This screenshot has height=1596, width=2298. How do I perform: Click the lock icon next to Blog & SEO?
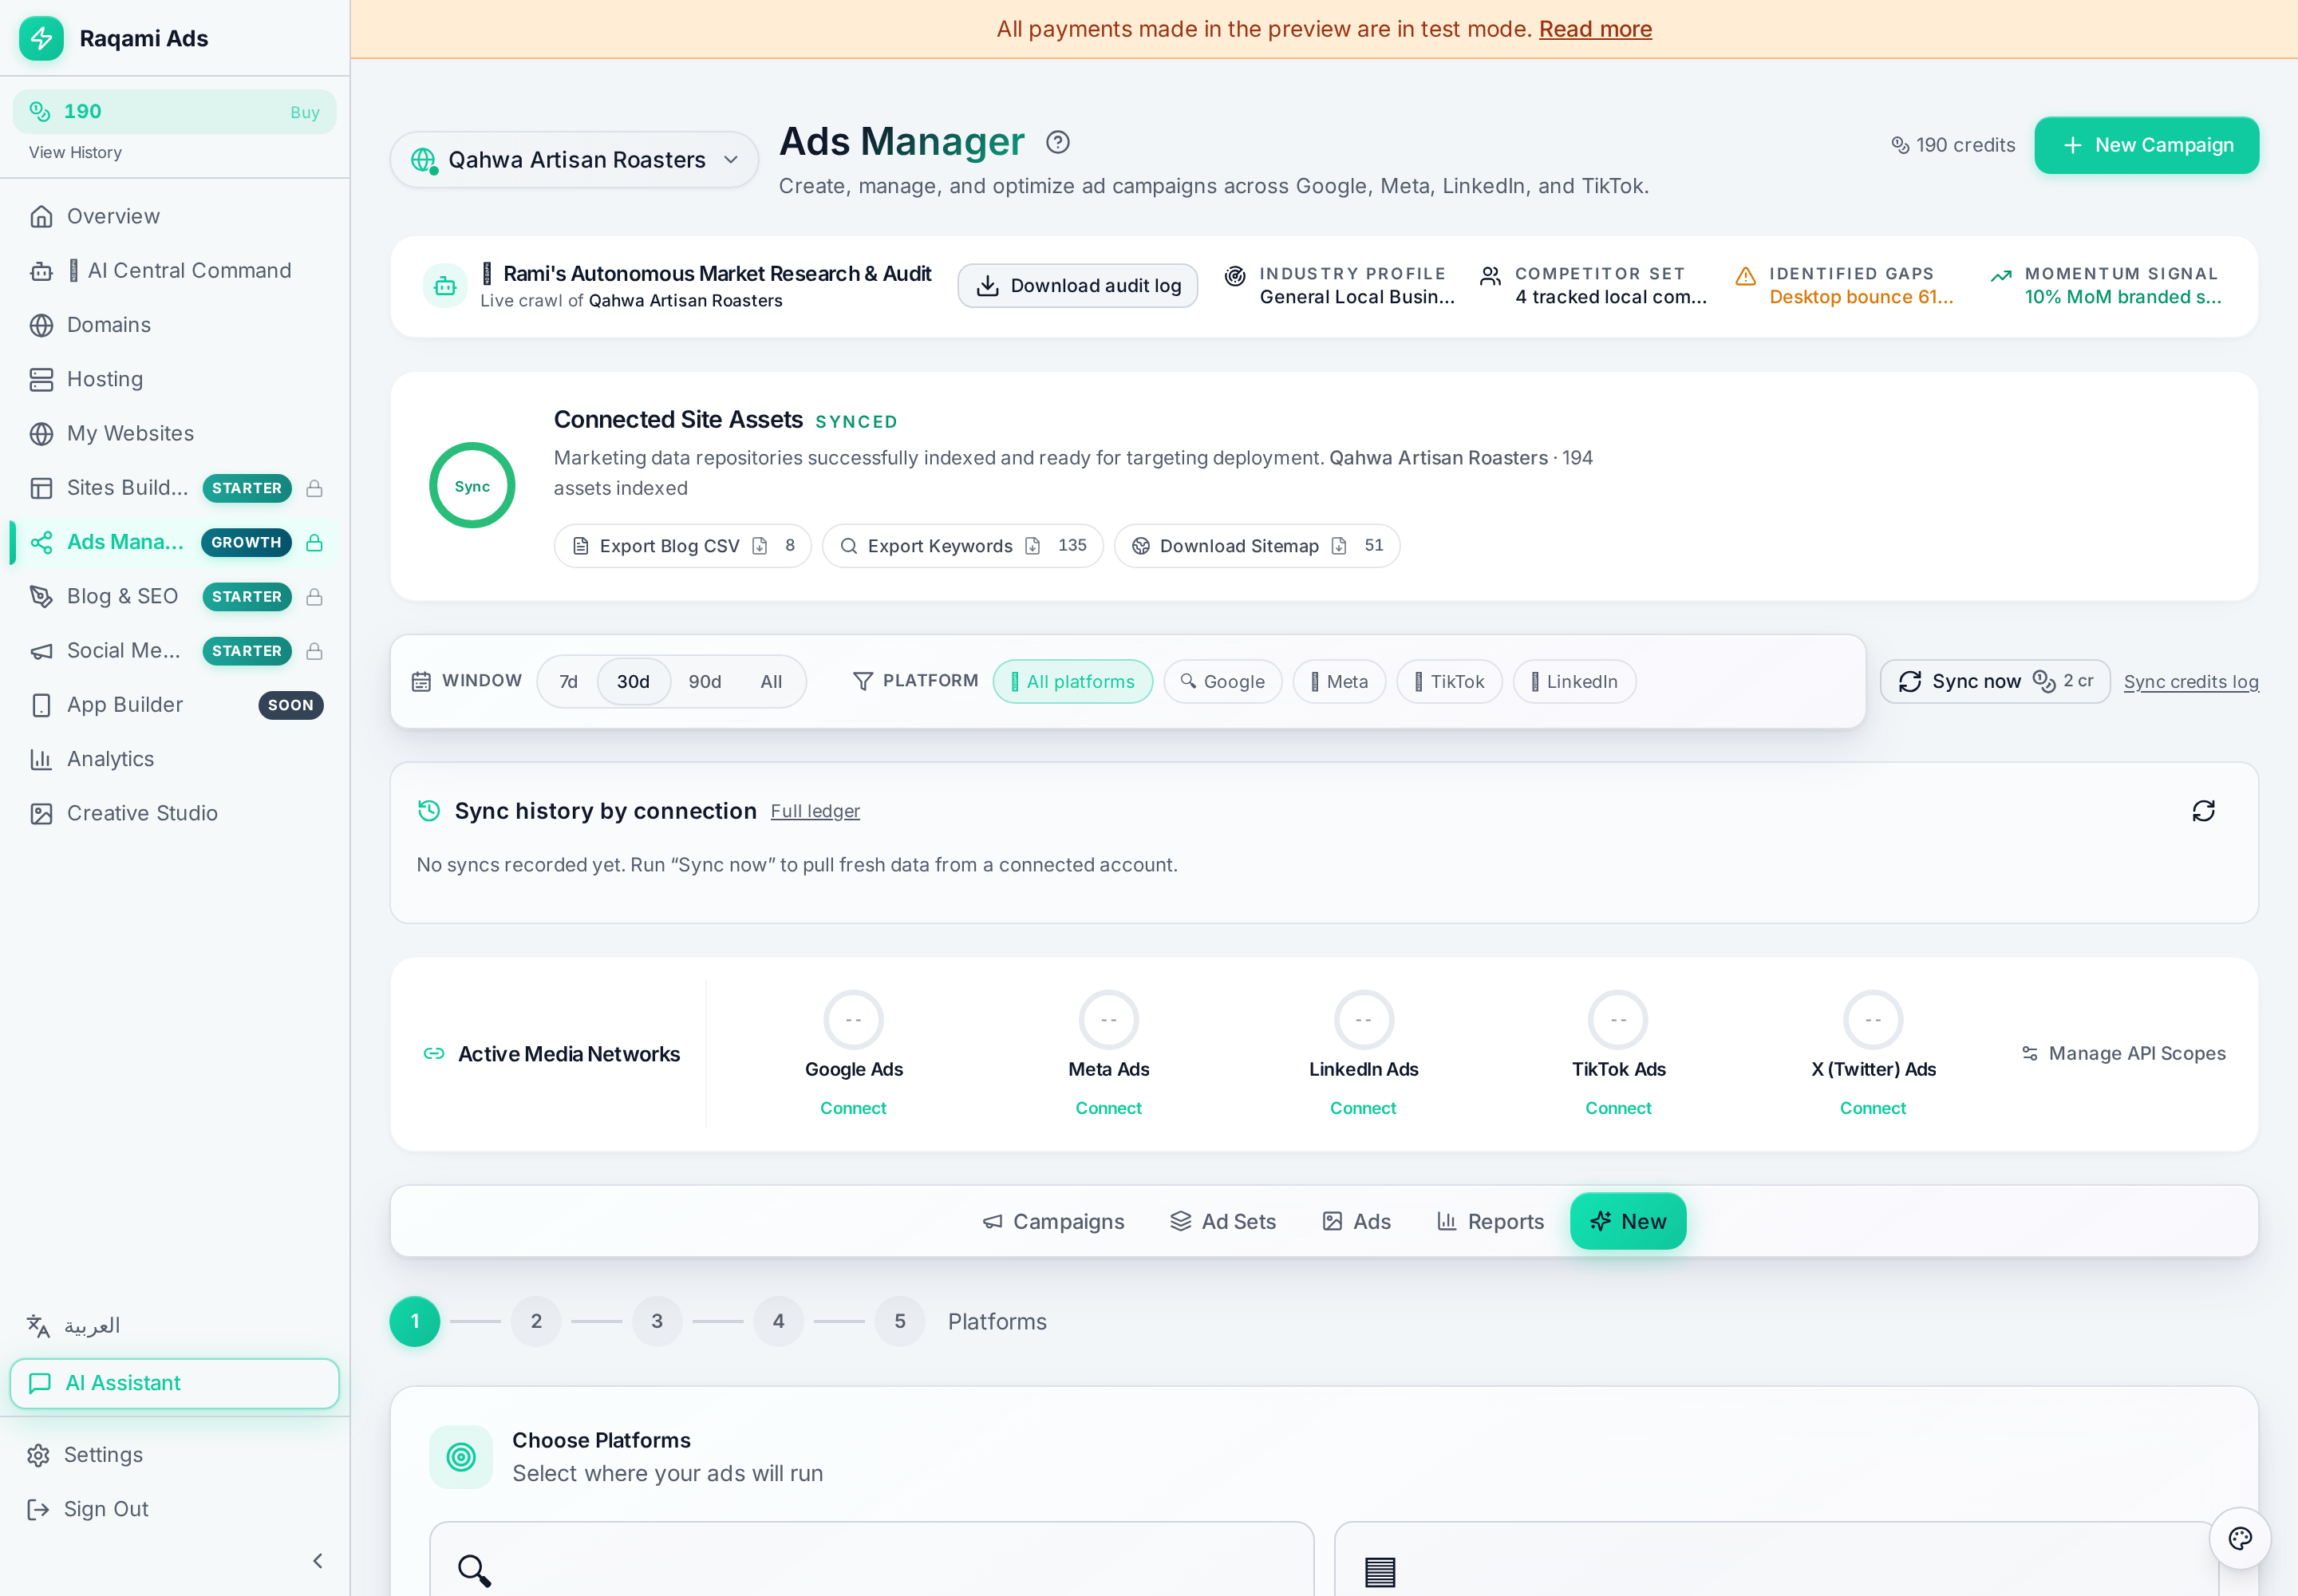point(314,597)
